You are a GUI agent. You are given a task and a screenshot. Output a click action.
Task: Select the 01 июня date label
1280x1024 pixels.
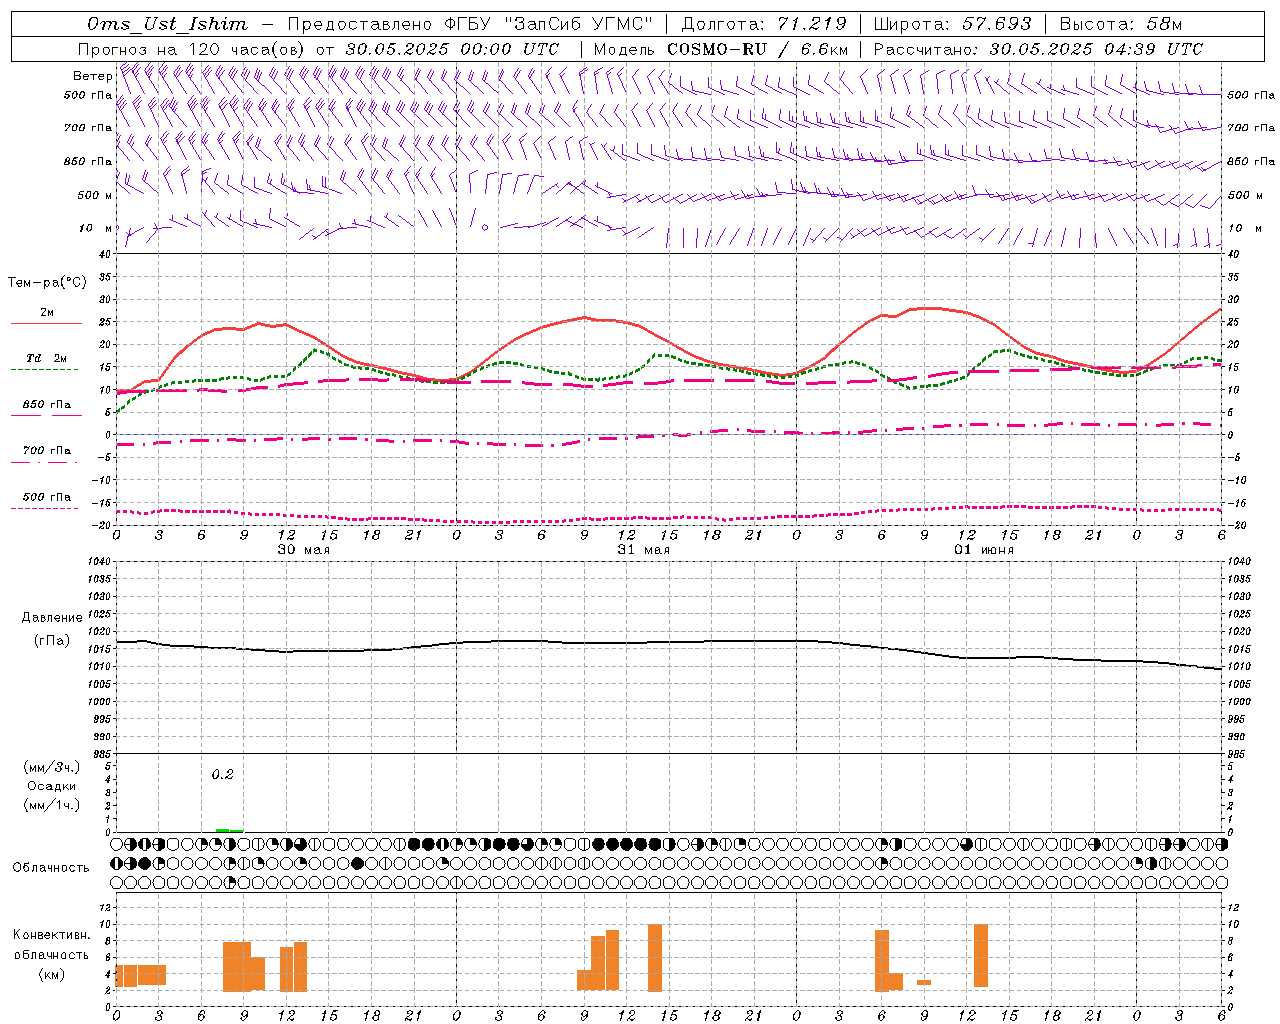983,550
